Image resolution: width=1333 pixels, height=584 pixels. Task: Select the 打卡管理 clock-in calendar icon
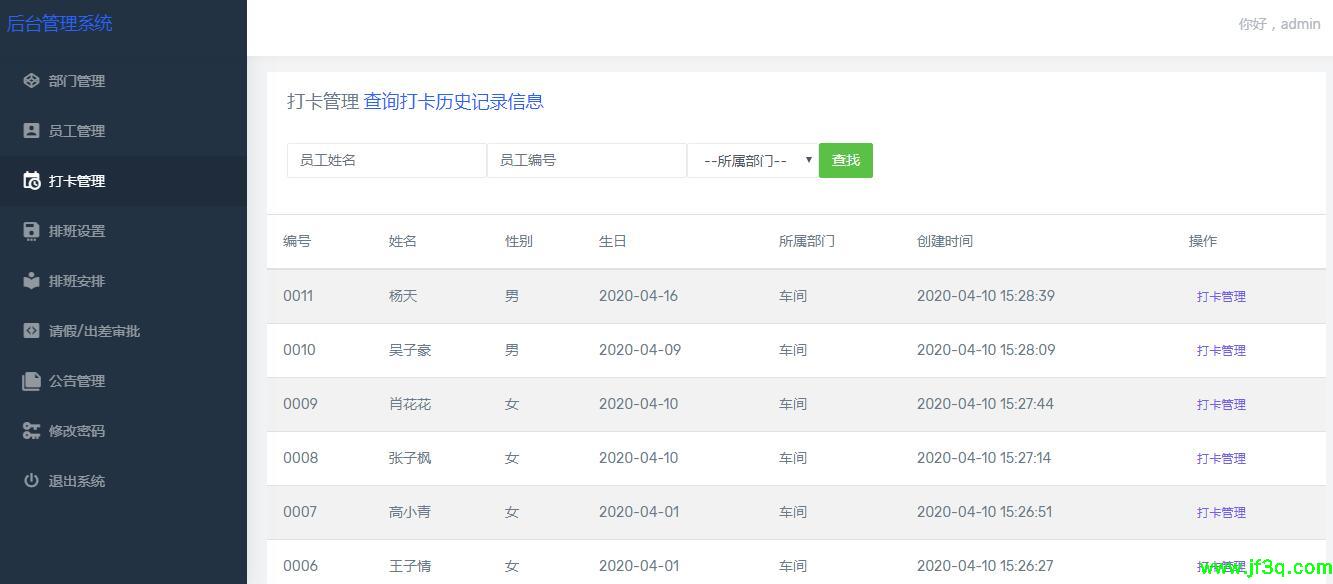31,181
